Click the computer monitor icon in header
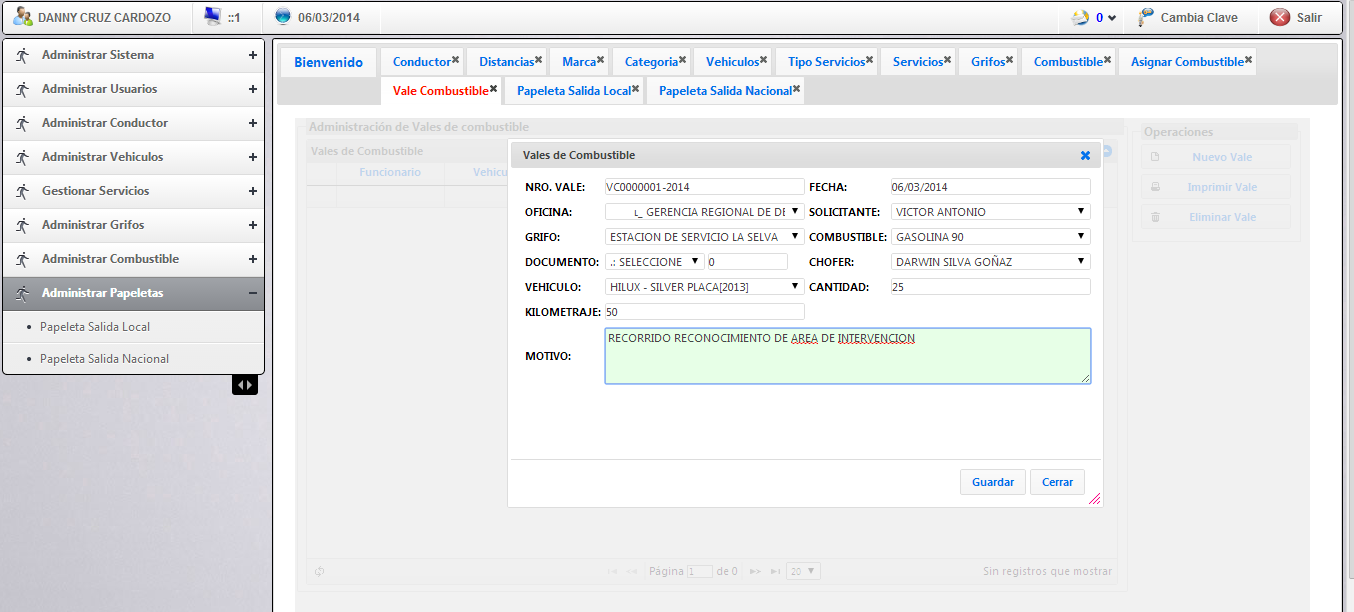The width and height of the screenshot is (1354, 612). pyautogui.click(x=212, y=17)
